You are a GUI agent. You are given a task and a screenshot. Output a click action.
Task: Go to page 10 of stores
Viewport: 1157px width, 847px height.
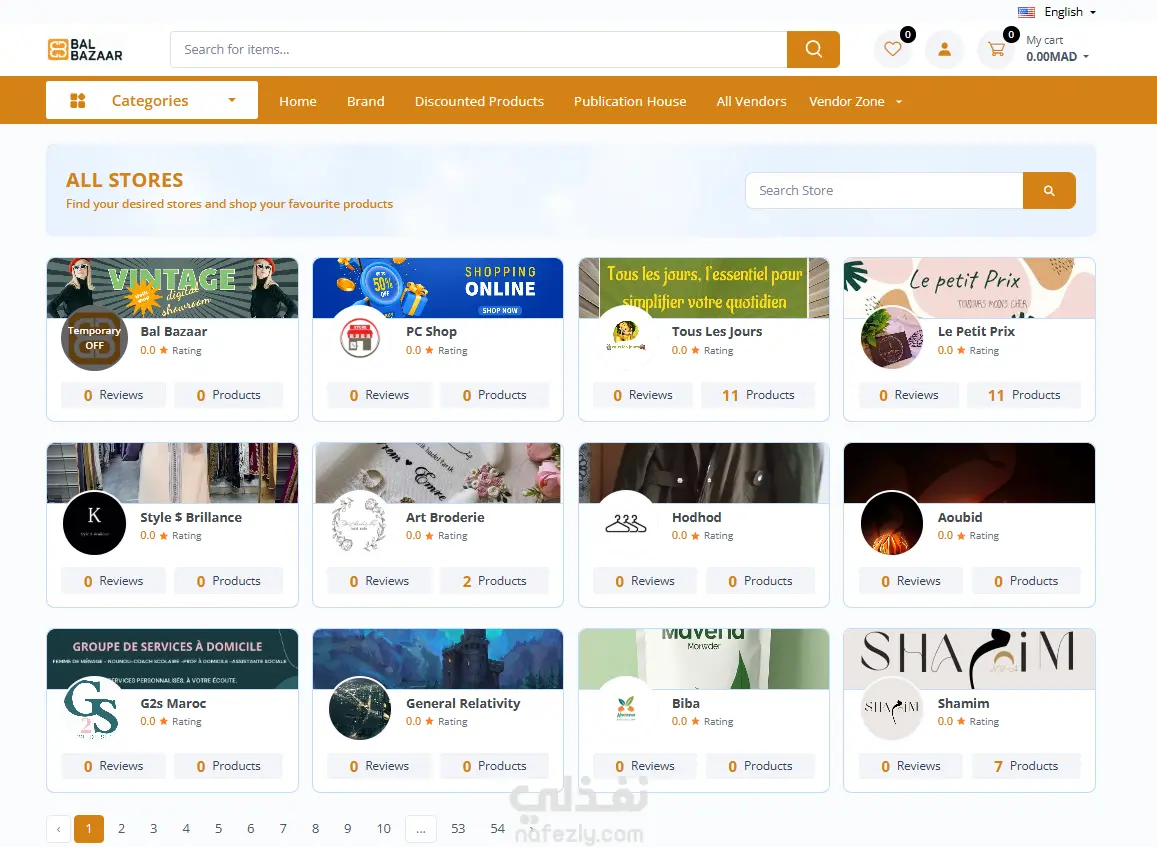point(384,829)
